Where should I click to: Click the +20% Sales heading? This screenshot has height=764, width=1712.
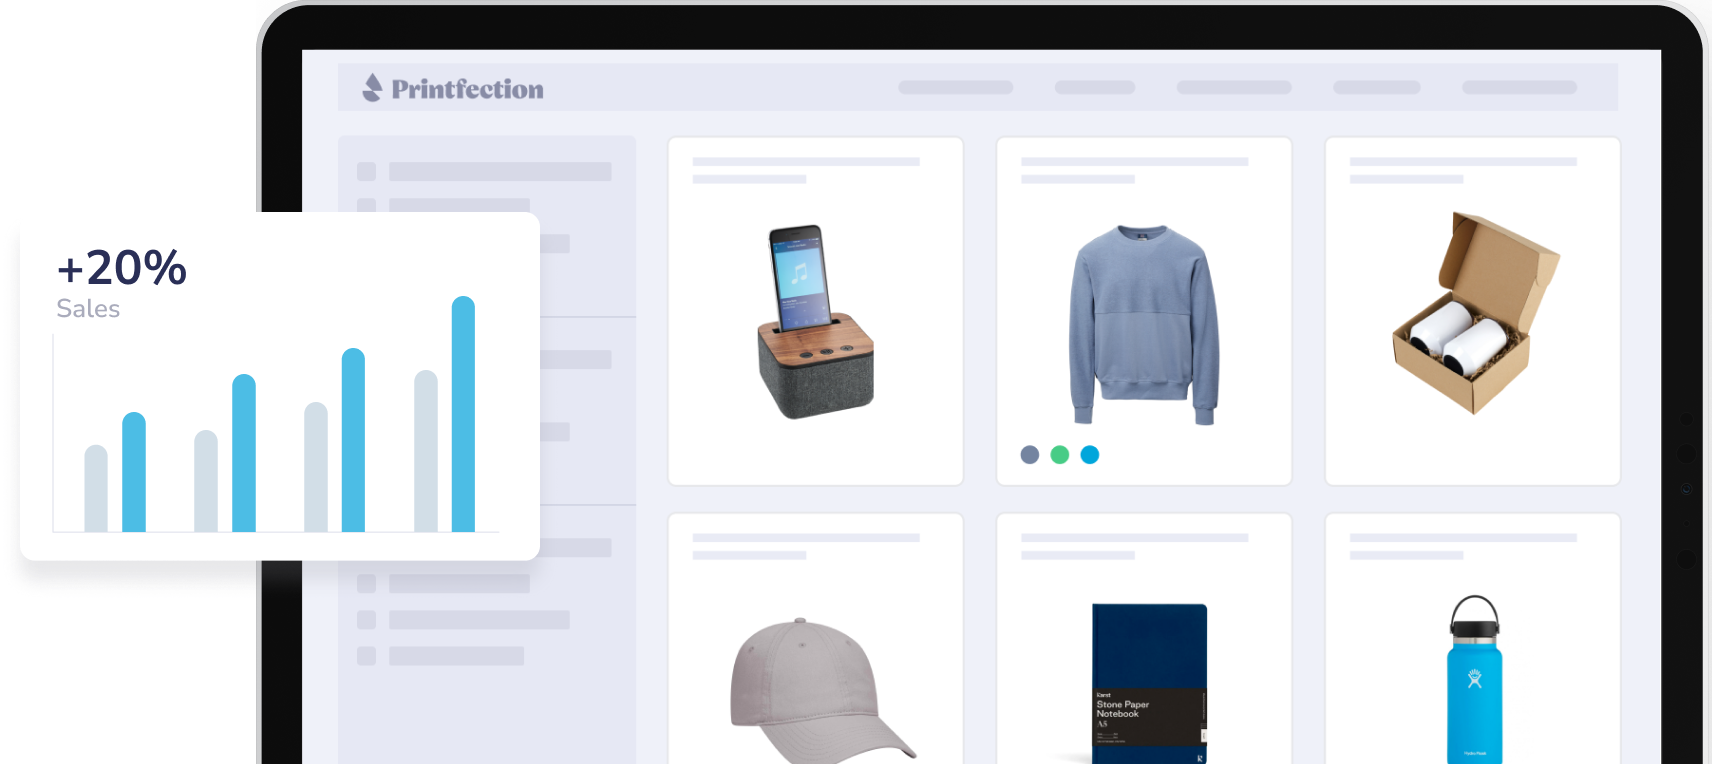pyautogui.click(x=122, y=282)
